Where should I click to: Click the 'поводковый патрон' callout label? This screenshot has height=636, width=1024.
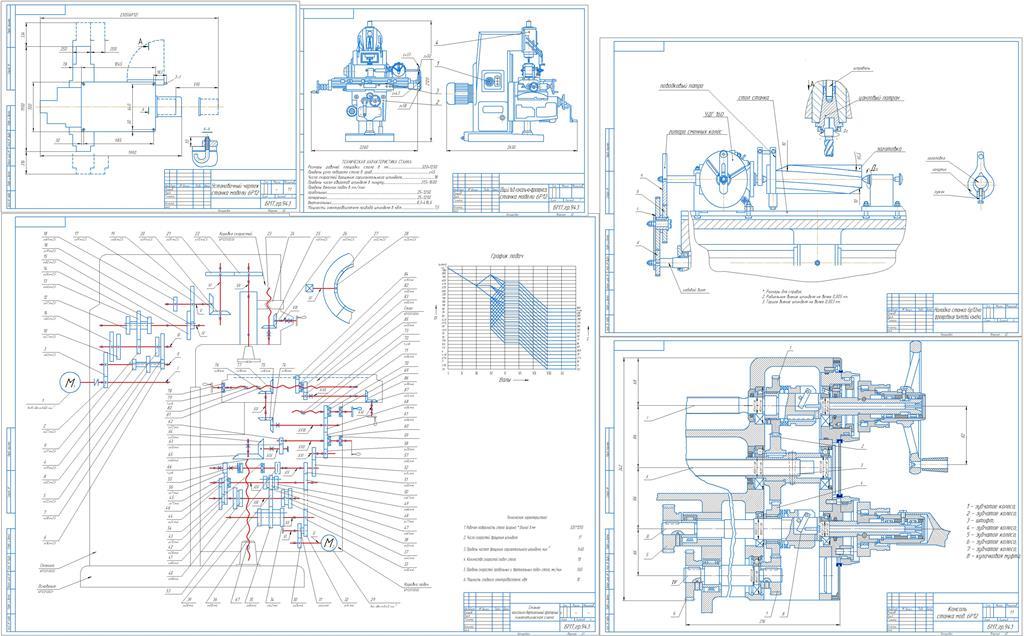(681, 85)
